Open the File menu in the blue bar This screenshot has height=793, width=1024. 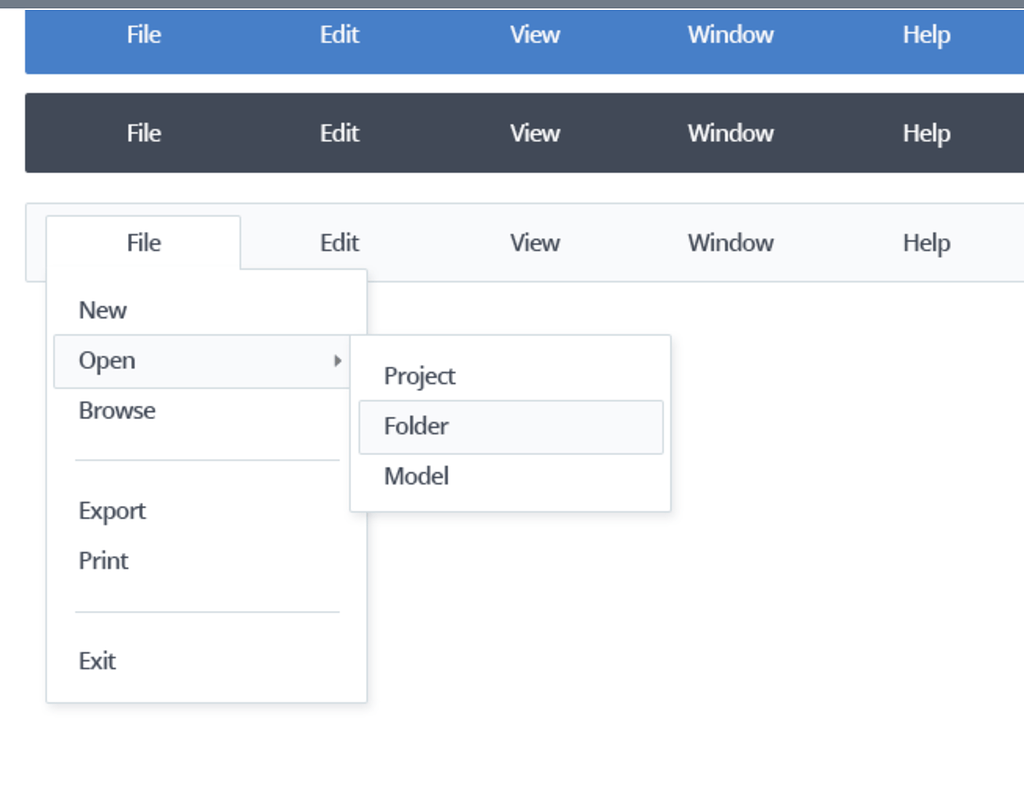(x=143, y=34)
